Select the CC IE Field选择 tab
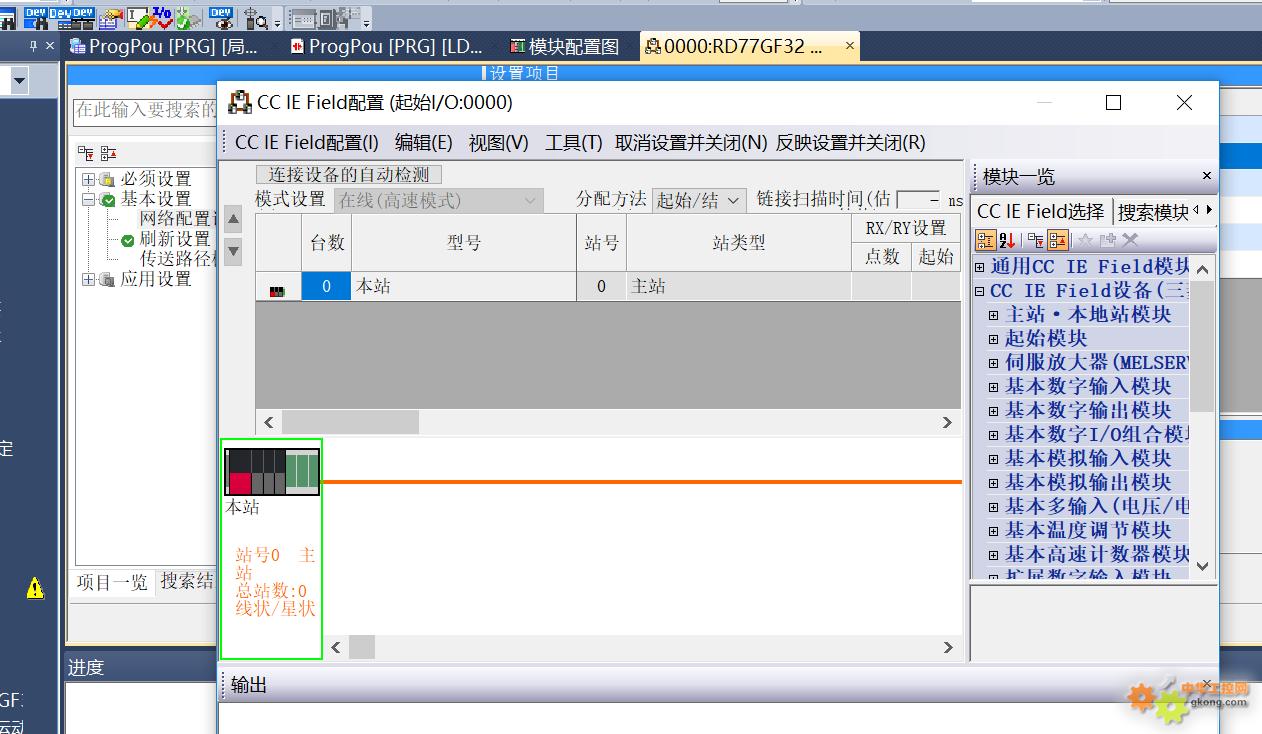The image size is (1262, 734). coord(1040,211)
